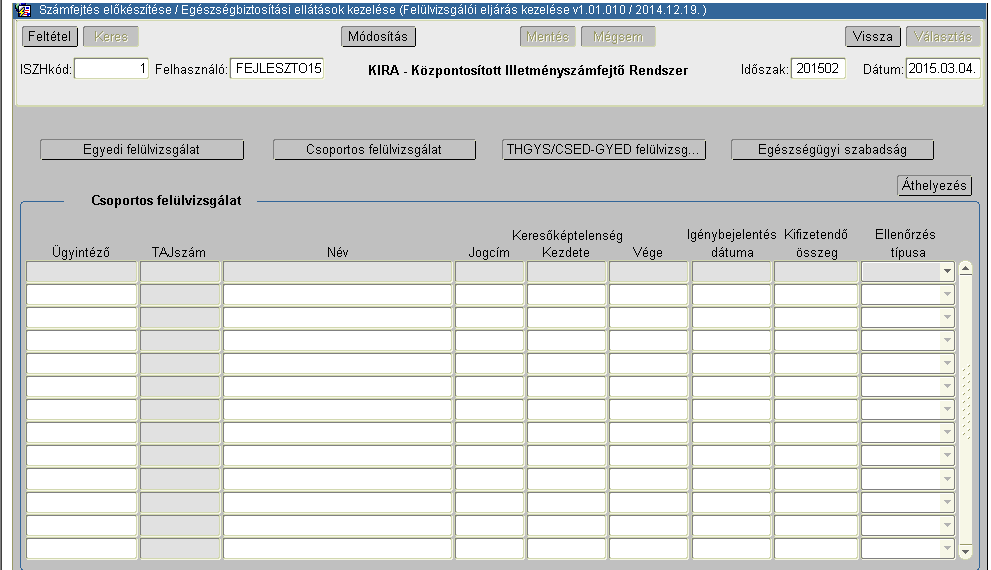Select the Dátum field
The height and width of the screenshot is (570, 991).
[x=942, y=68]
